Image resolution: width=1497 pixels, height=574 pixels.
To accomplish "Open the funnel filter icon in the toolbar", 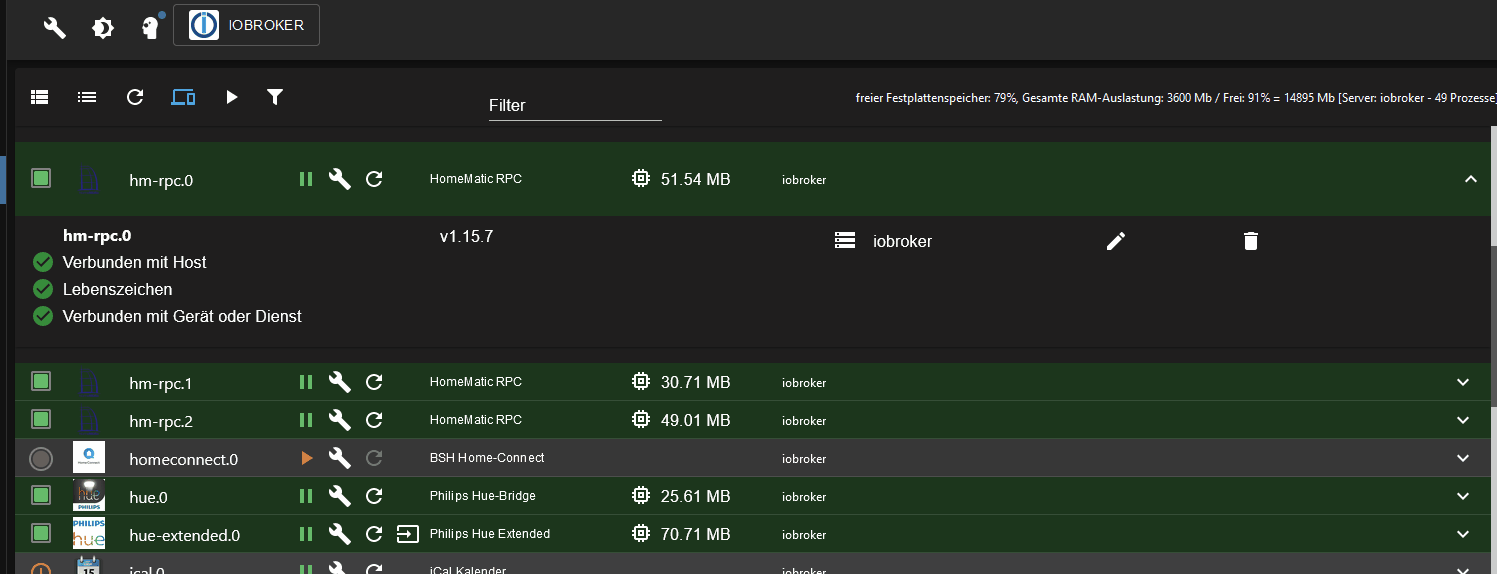I will pos(275,97).
